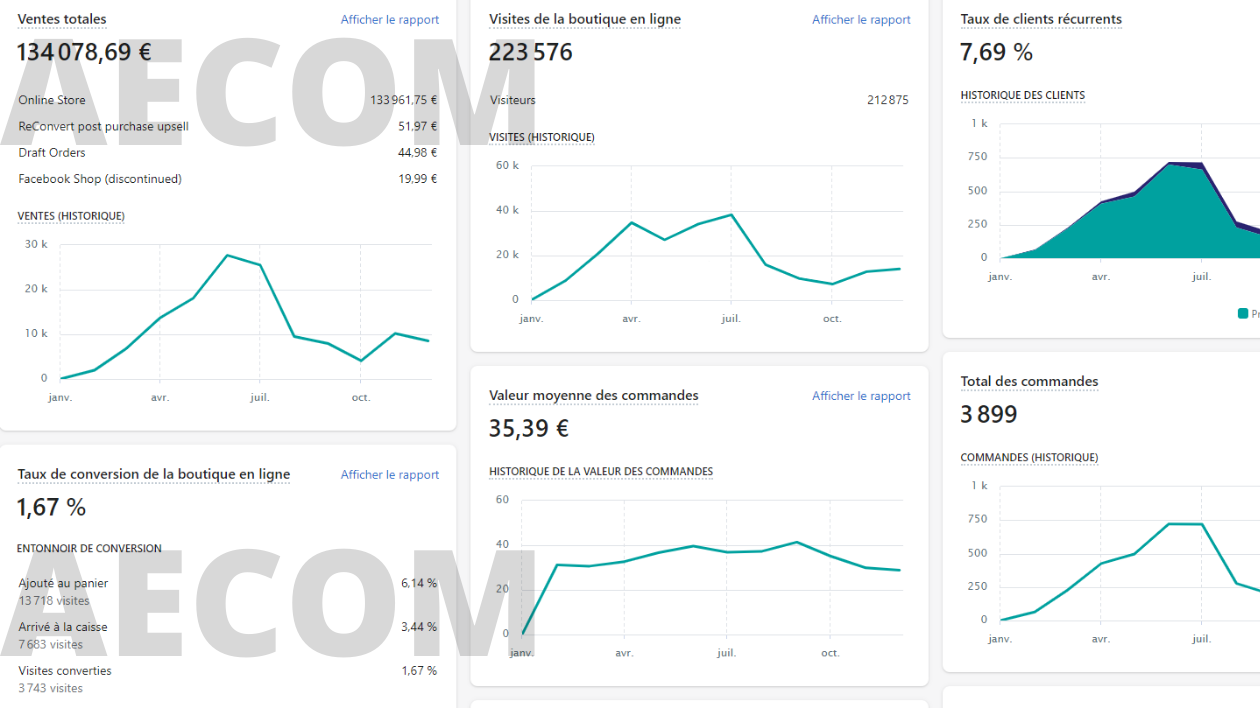Open the Ventes totales report link

coord(389,20)
